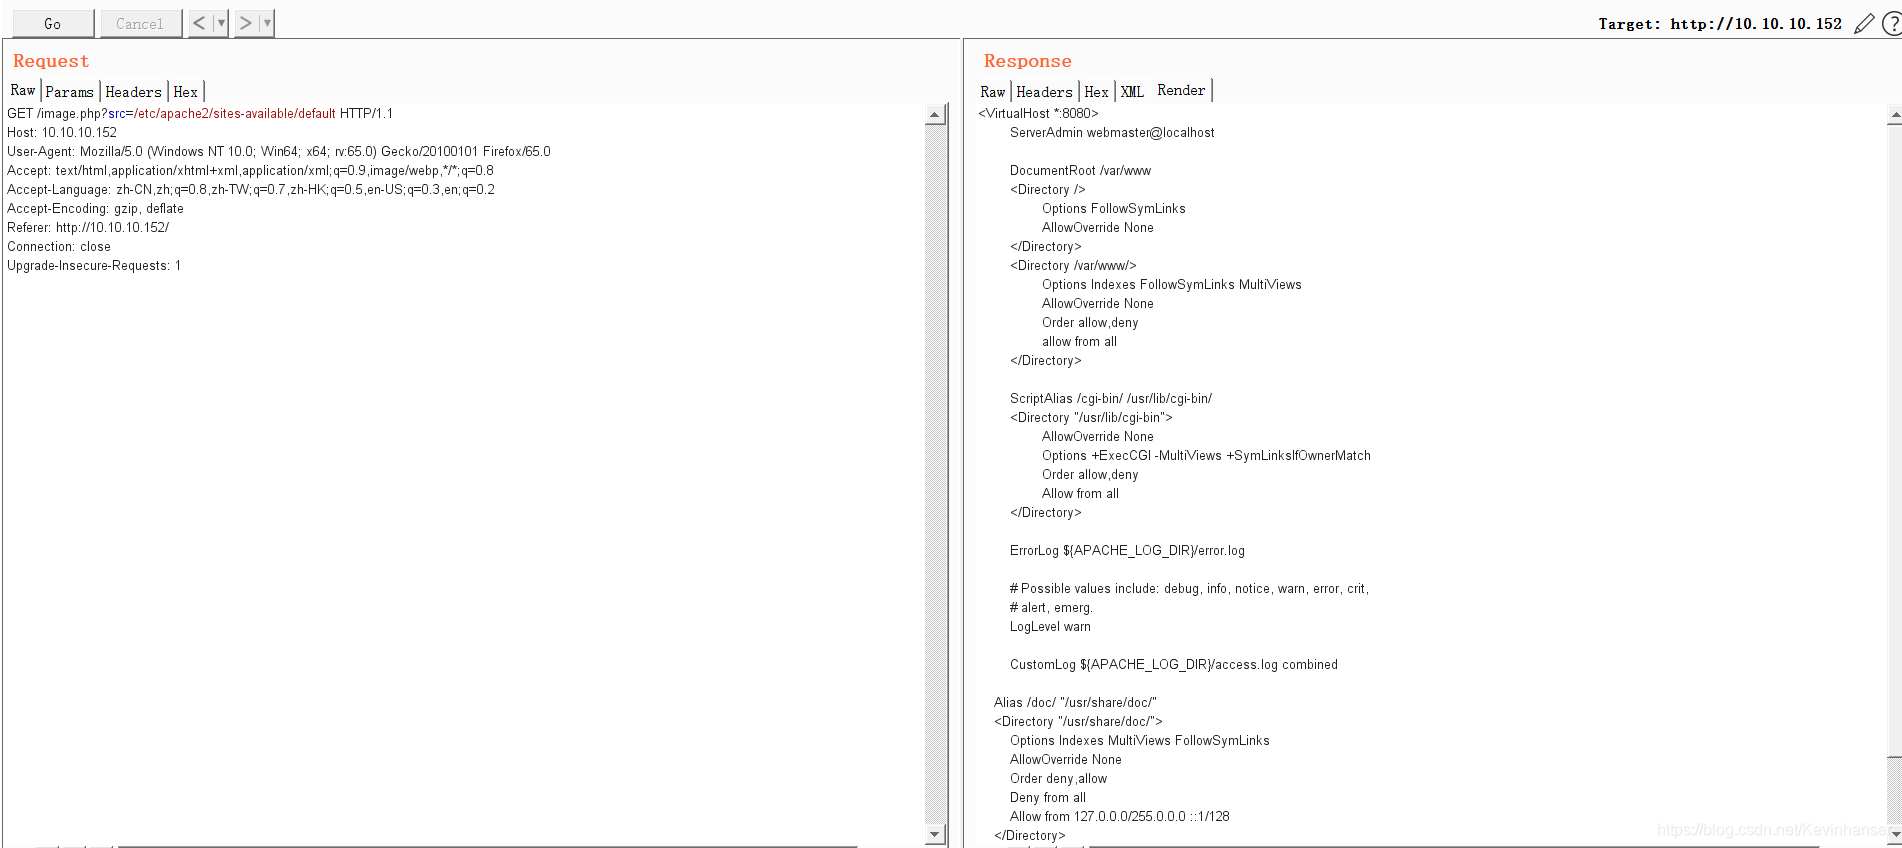1902x848 pixels.
Task: Select the Request Raw tab
Action: point(23,90)
